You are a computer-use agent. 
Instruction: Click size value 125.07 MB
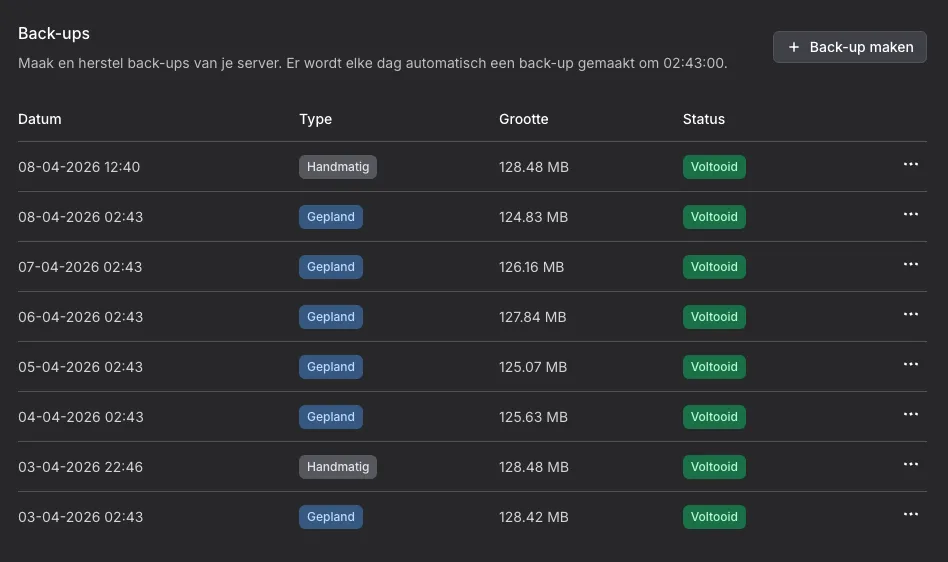(x=533, y=367)
